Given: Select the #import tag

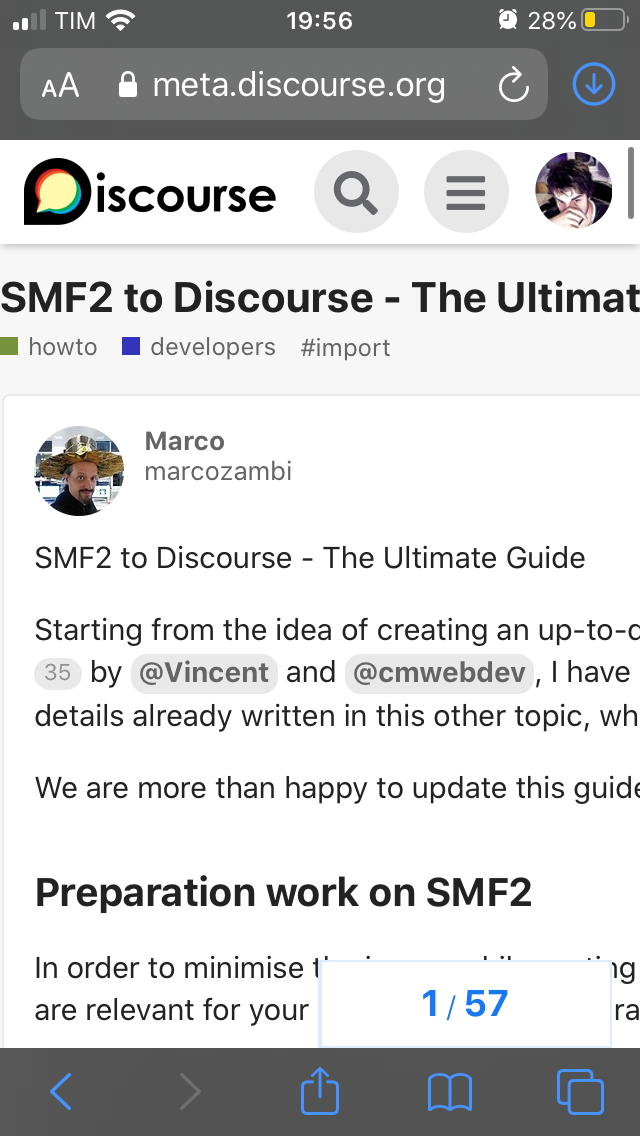Looking at the screenshot, I should (x=345, y=347).
